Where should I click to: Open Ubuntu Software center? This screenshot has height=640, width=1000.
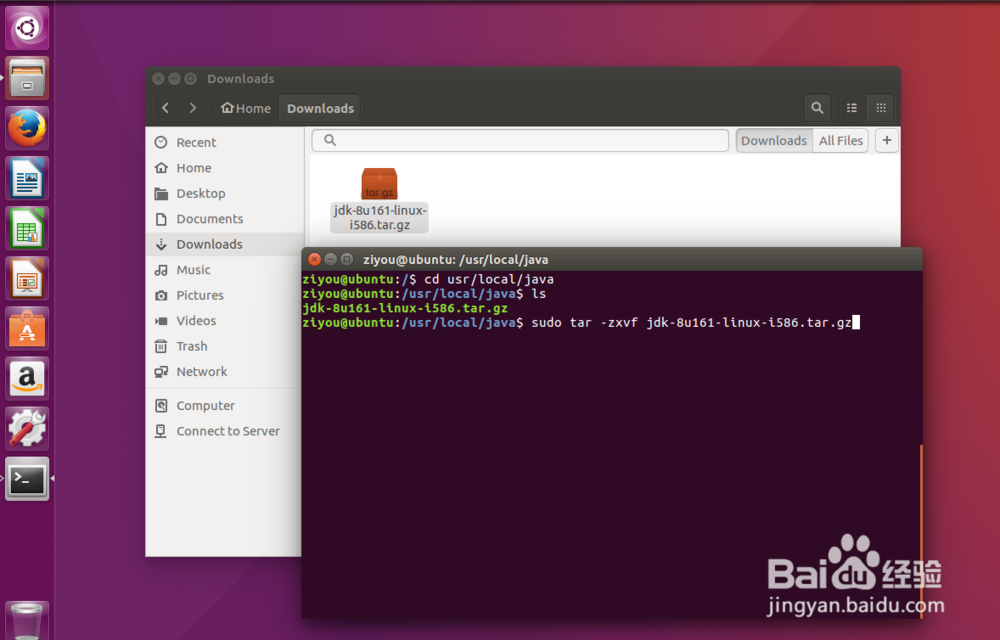pyautogui.click(x=27, y=328)
